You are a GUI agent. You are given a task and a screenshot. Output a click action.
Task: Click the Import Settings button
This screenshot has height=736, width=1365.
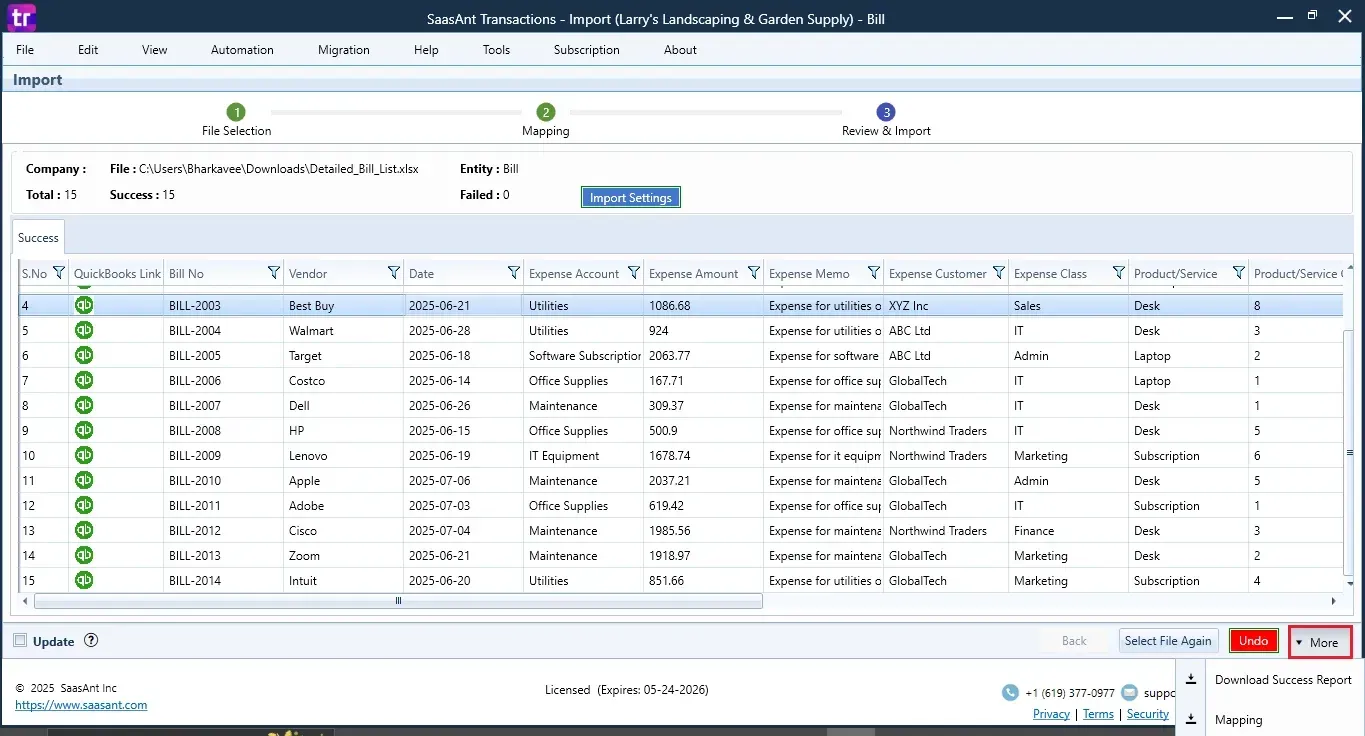coord(630,198)
